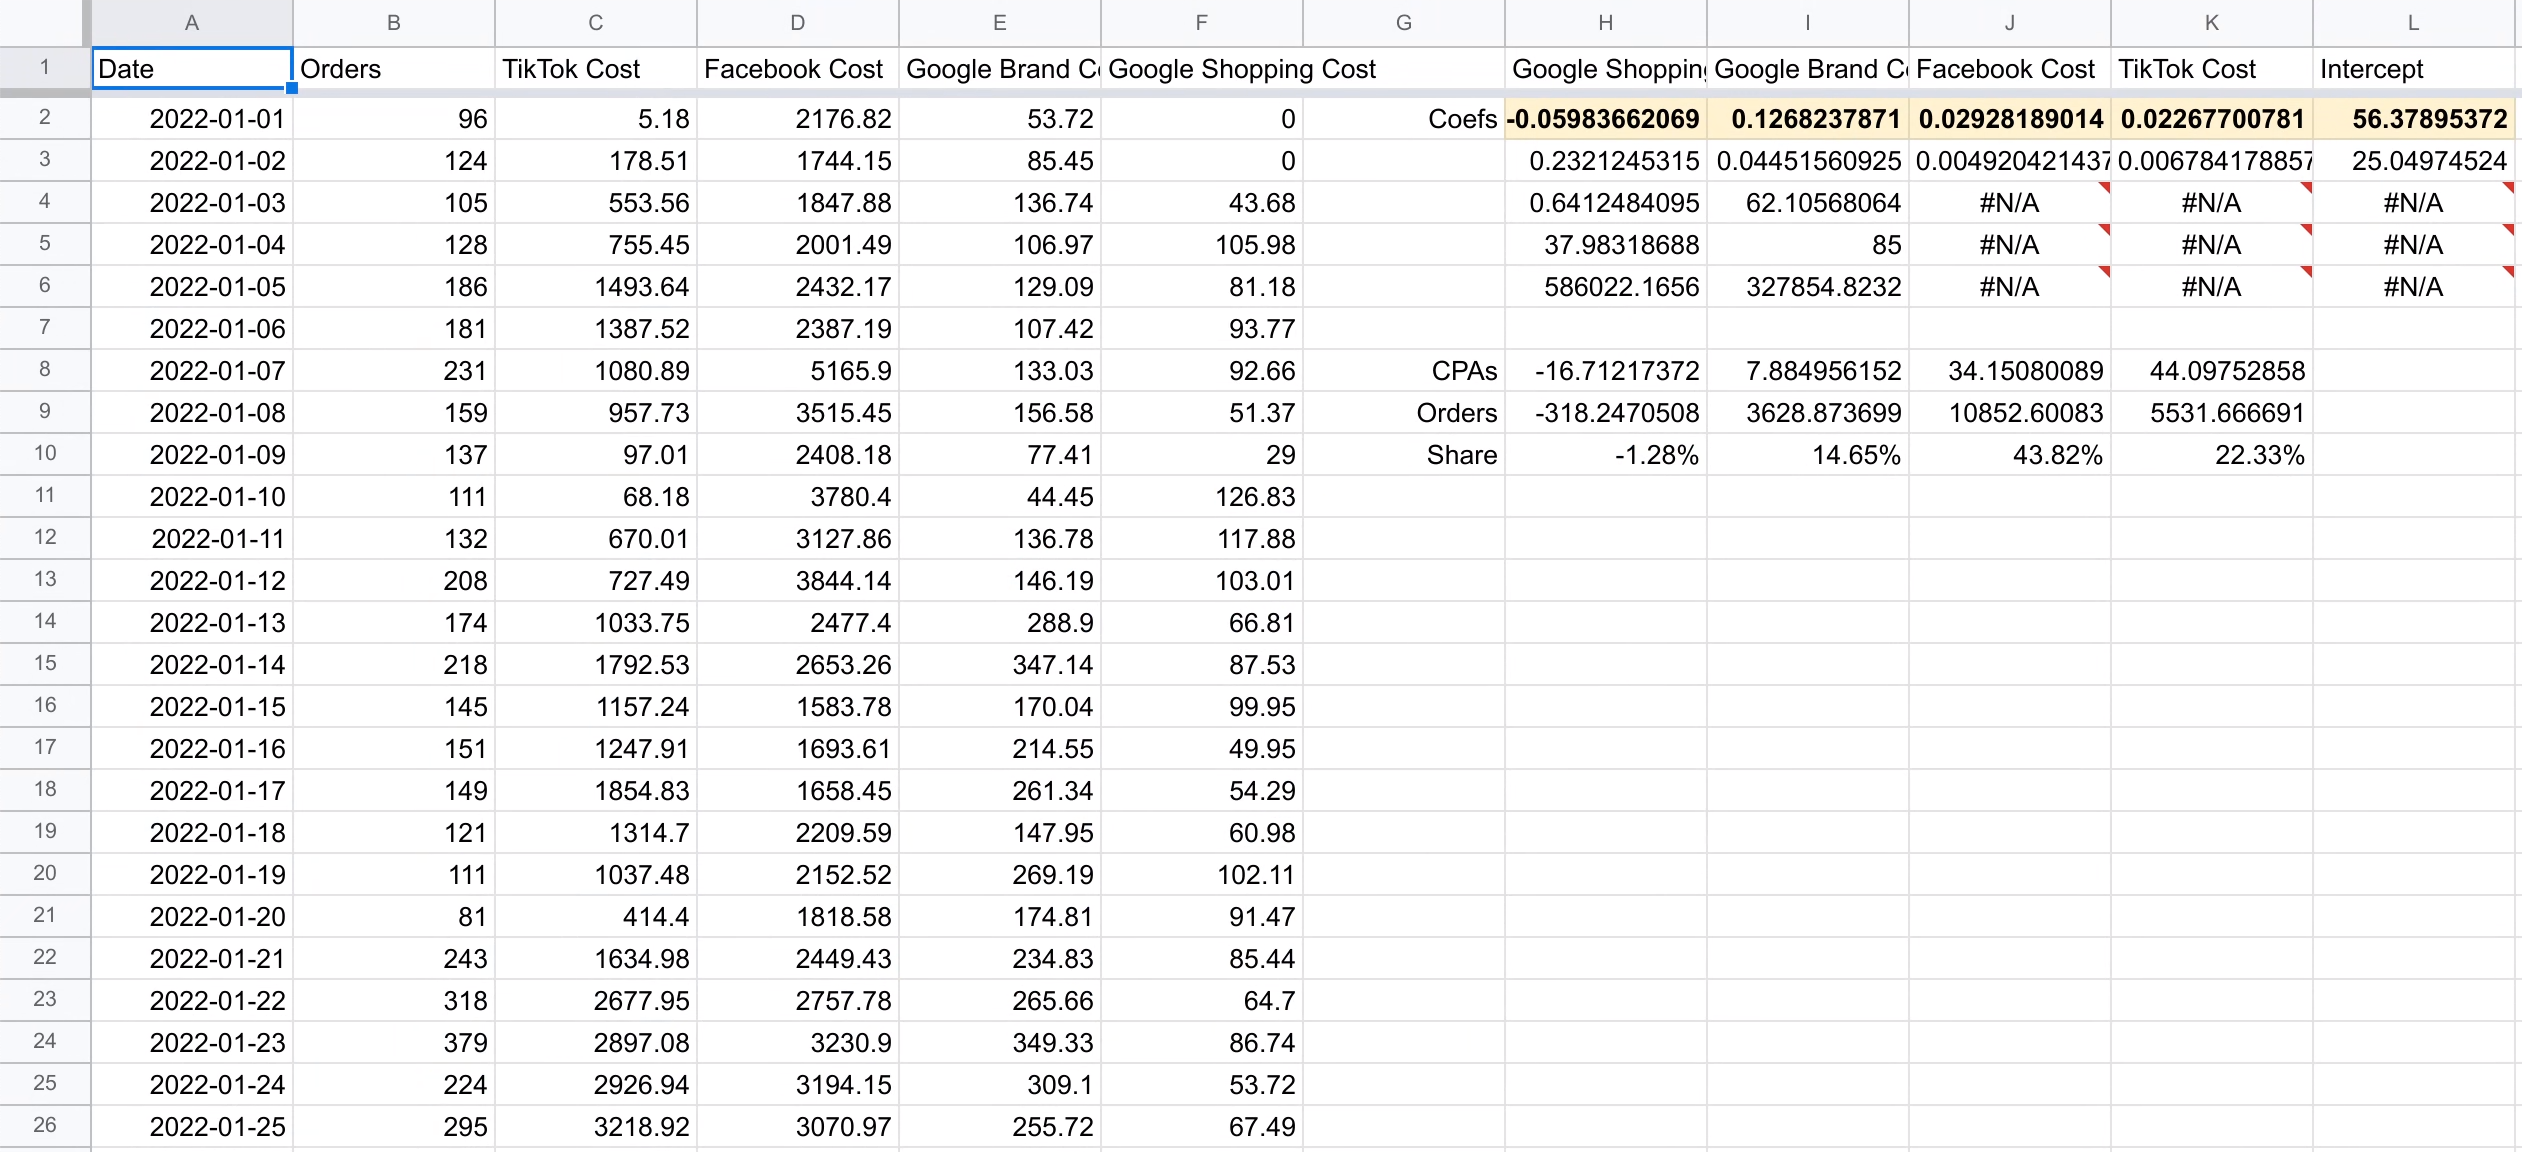This screenshot has height=1152, width=2522.
Task: Select row 10 using the row number
Action: pos(45,454)
